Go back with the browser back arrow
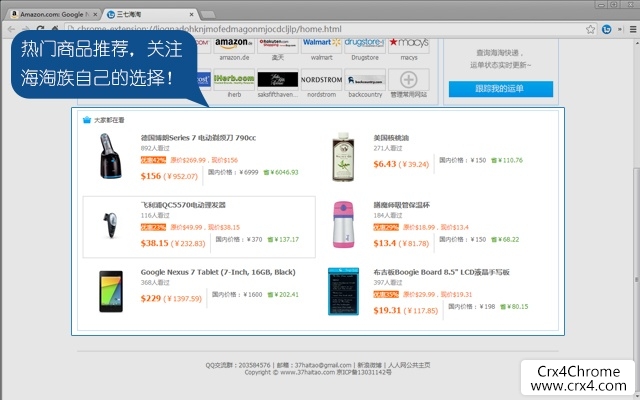Image resolution: width=640 pixels, height=400 pixels. click(x=11, y=29)
